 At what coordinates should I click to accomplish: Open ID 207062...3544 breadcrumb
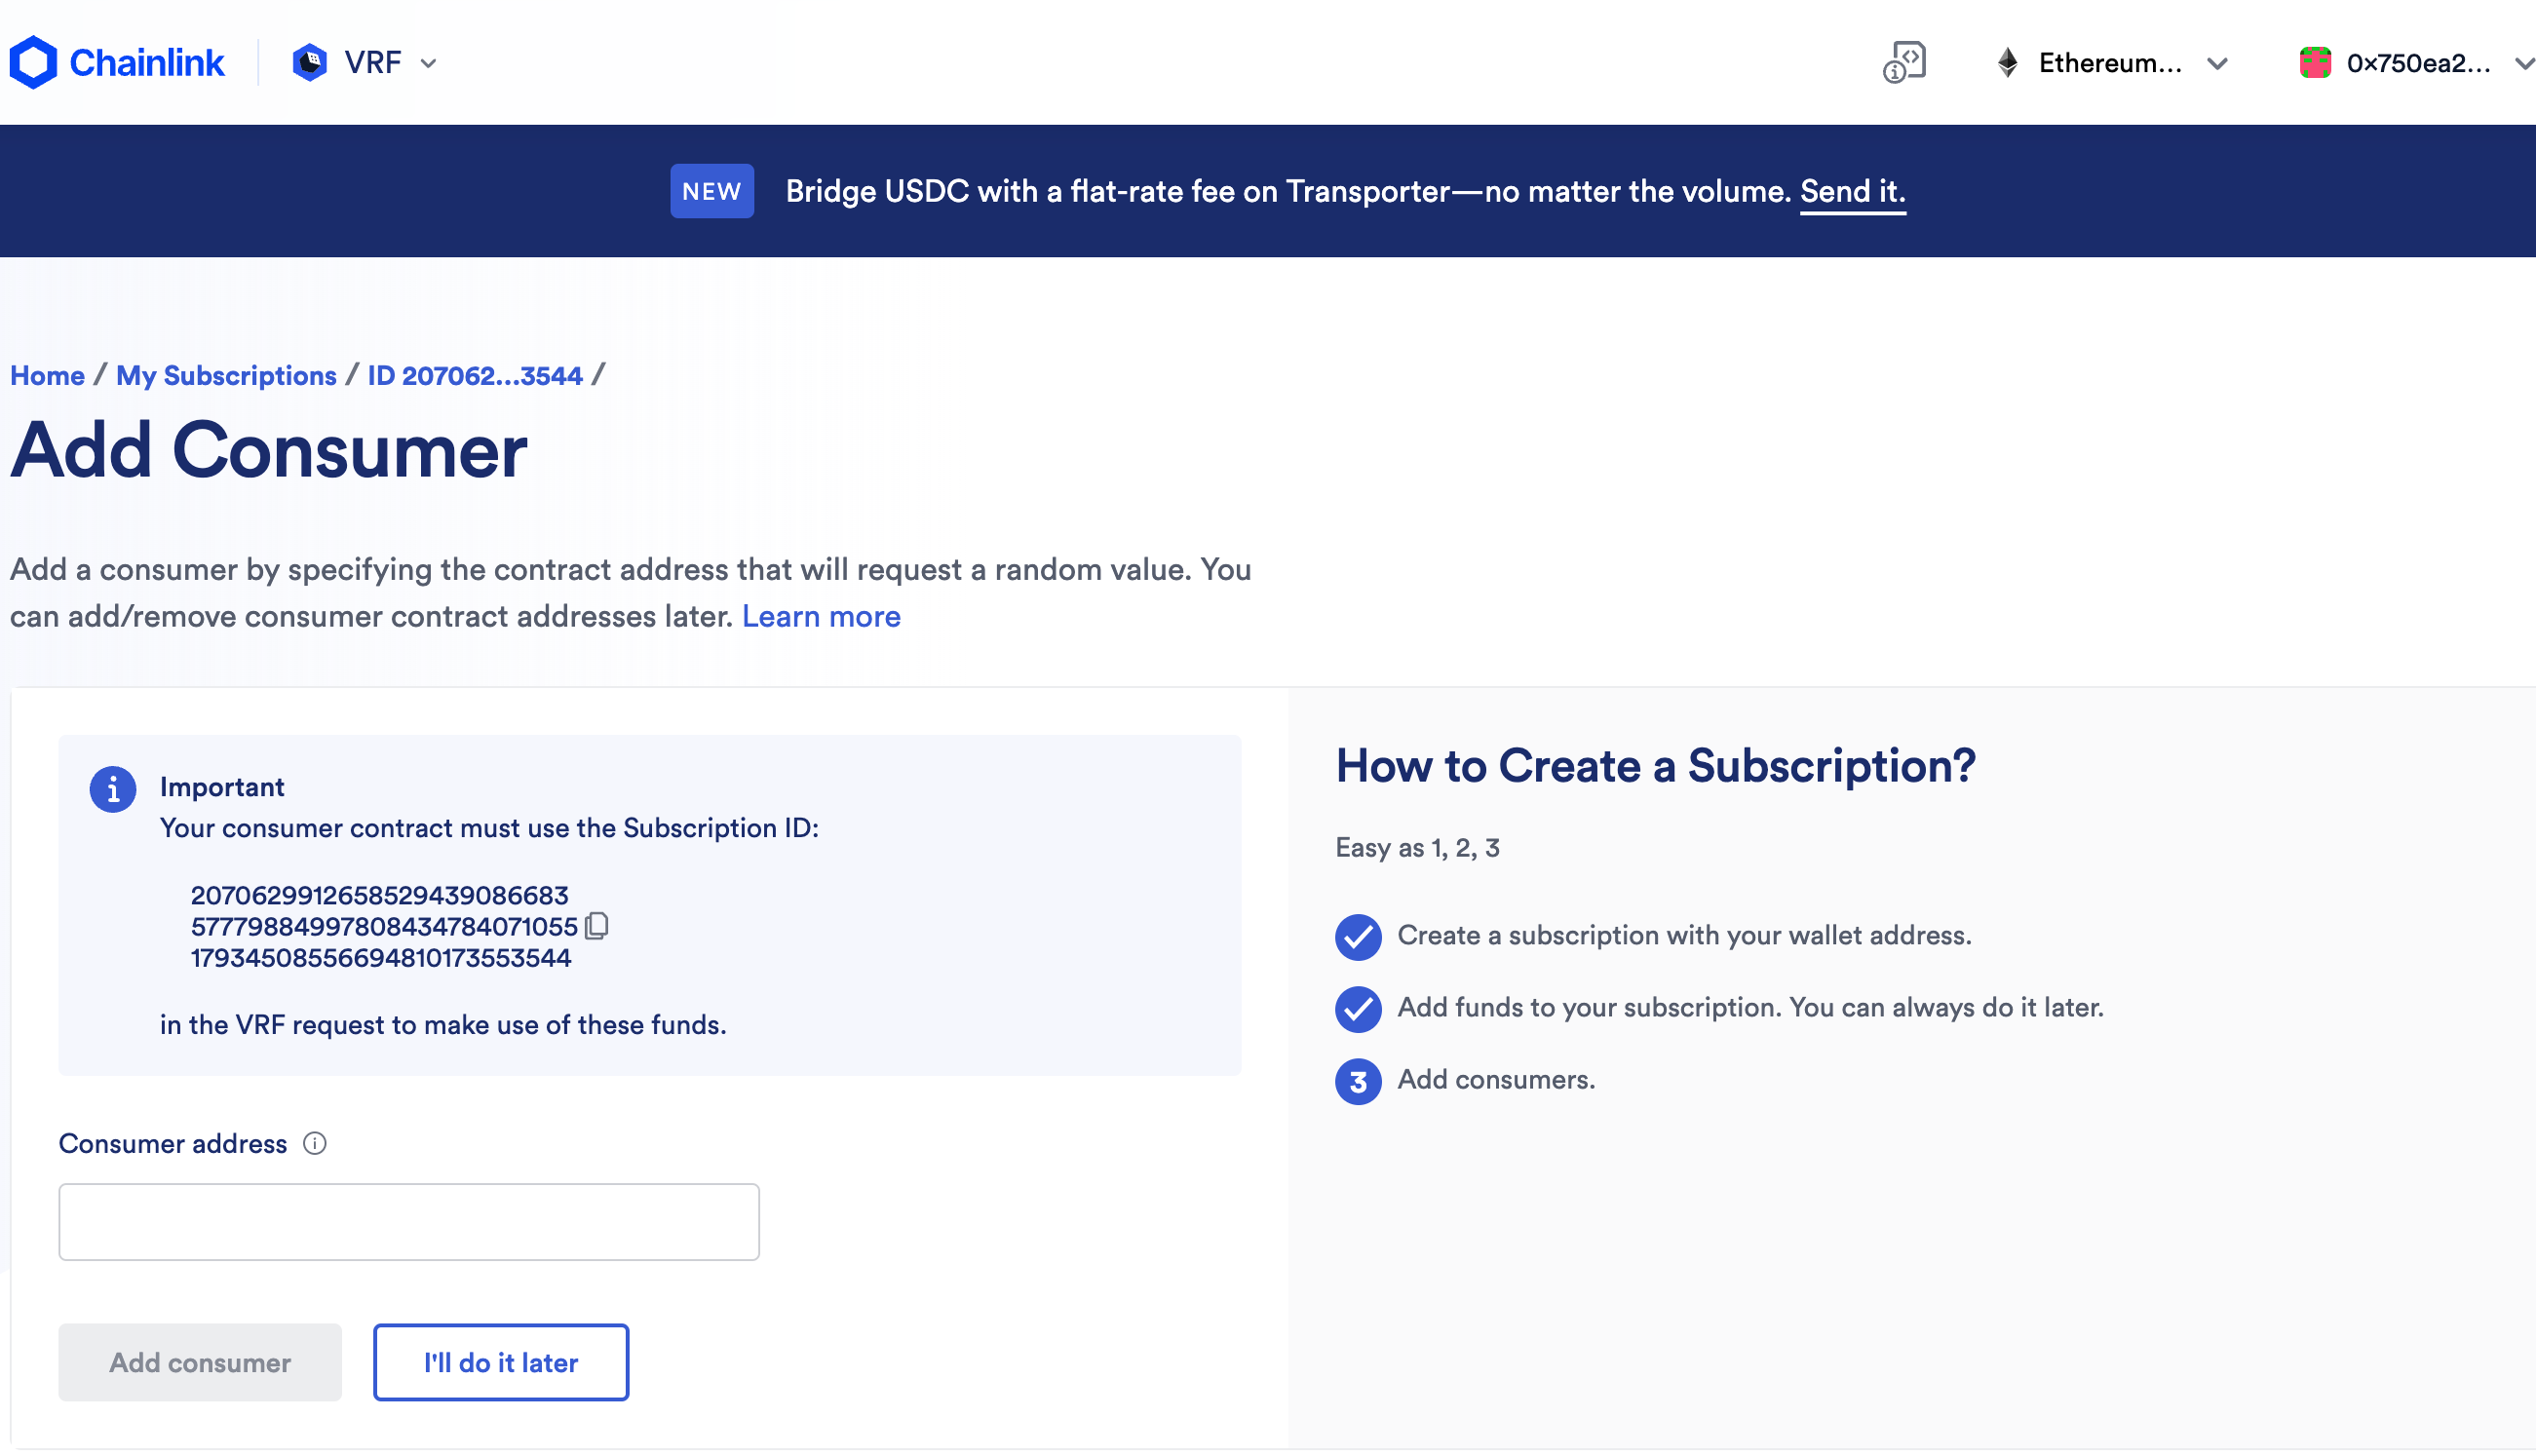pos(475,375)
